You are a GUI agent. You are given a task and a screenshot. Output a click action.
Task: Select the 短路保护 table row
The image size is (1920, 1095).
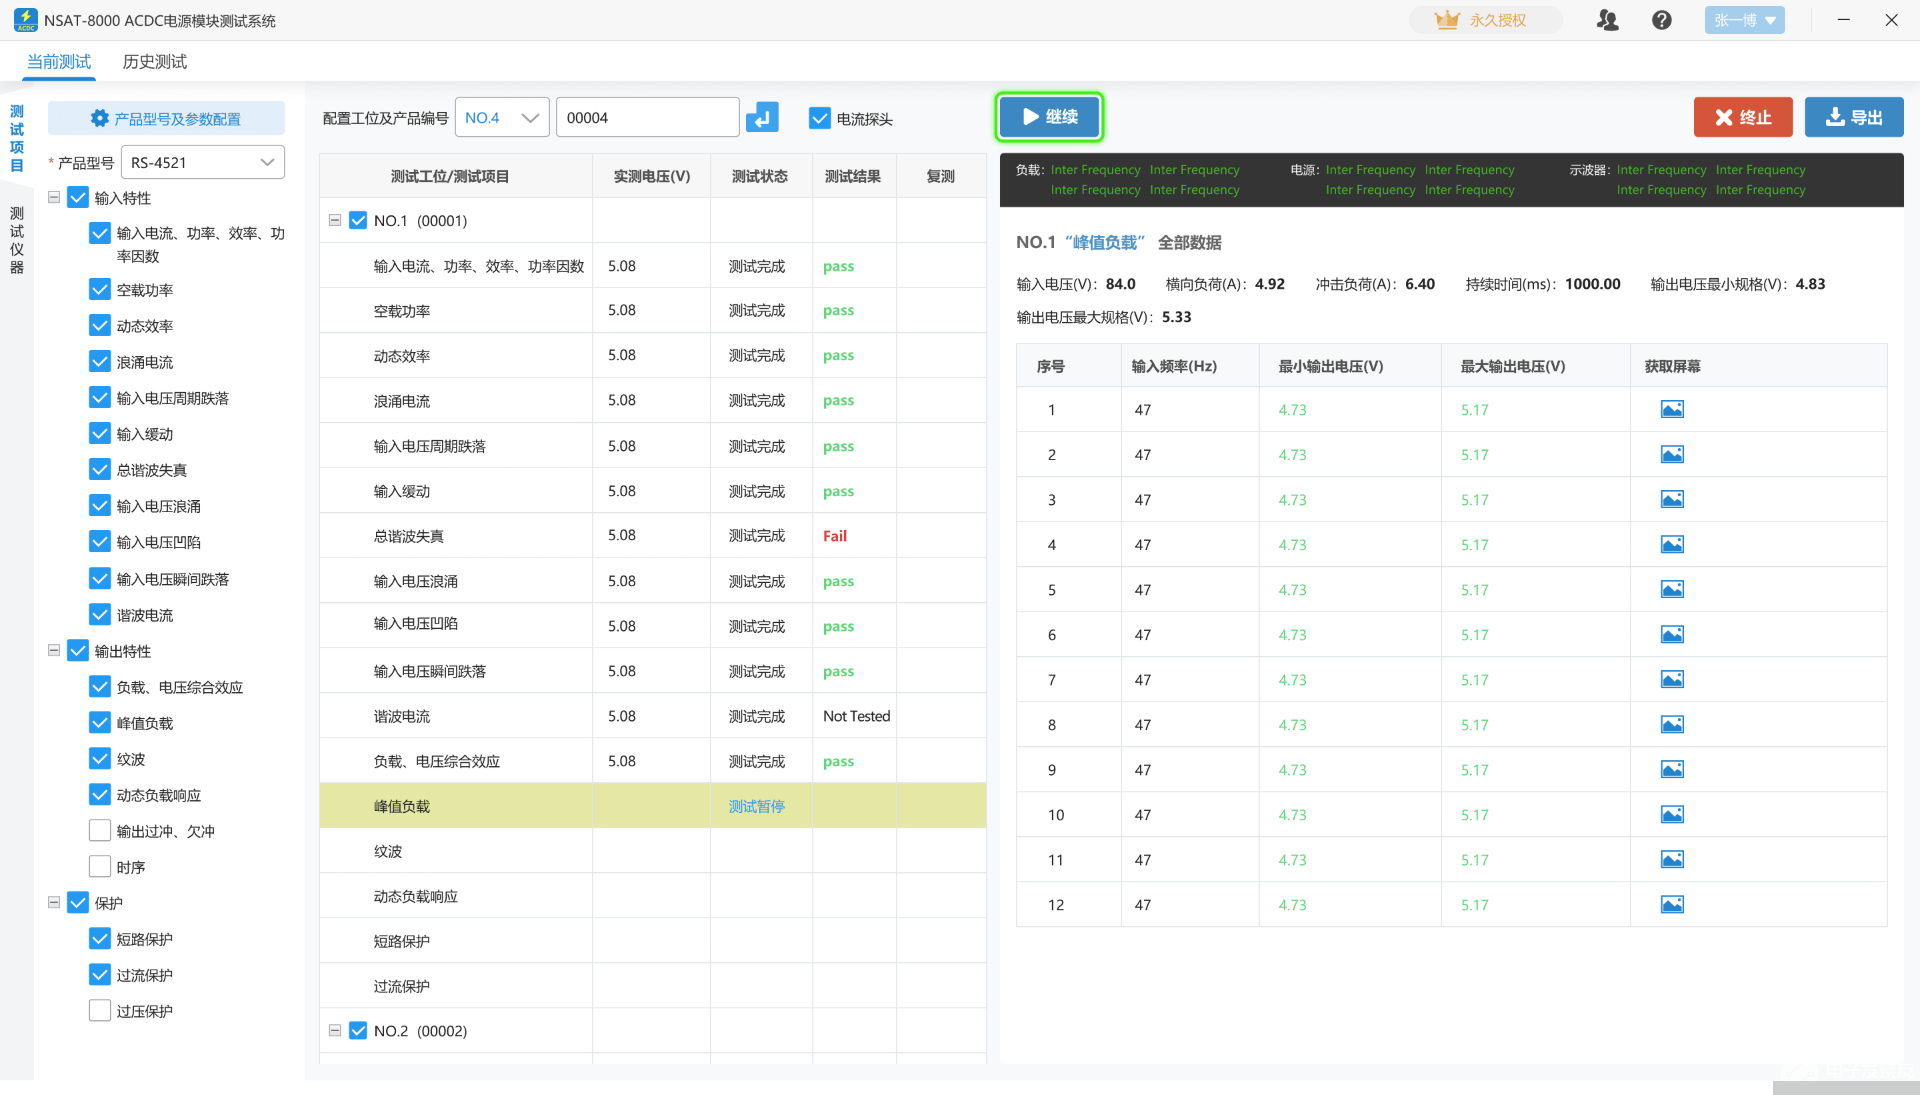(x=652, y=941)
